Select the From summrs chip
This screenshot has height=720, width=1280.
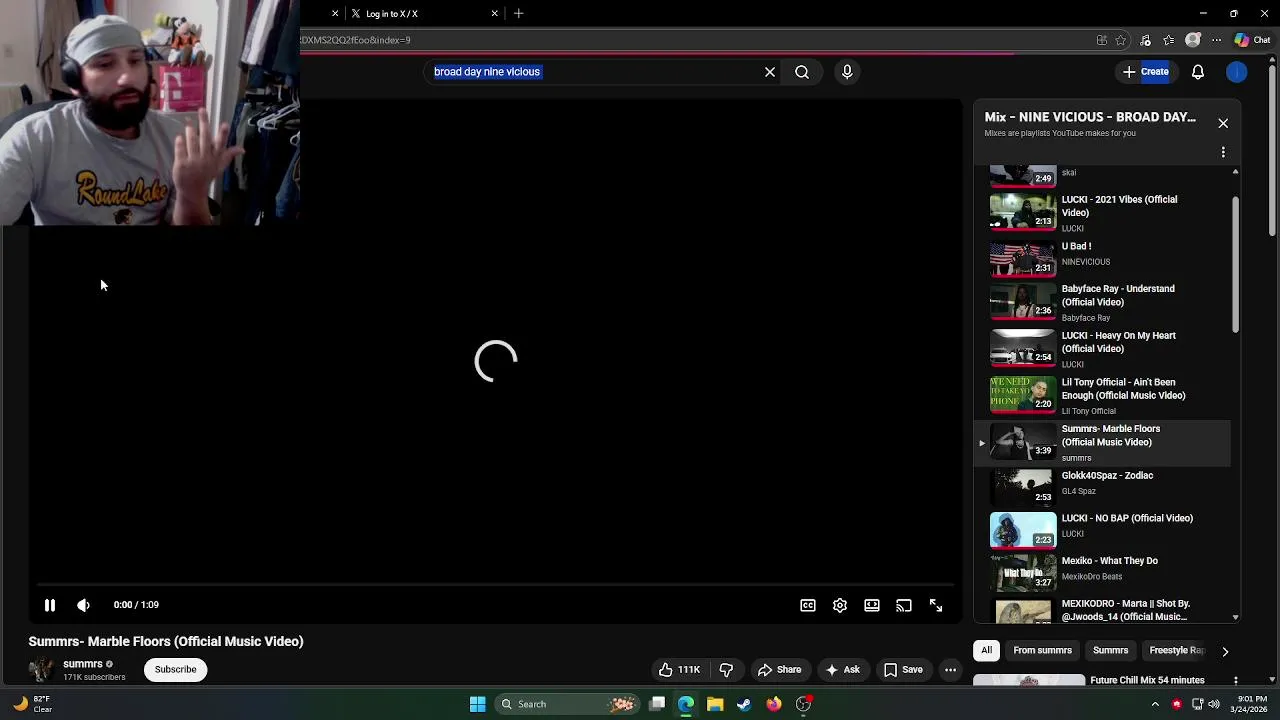1042,651
